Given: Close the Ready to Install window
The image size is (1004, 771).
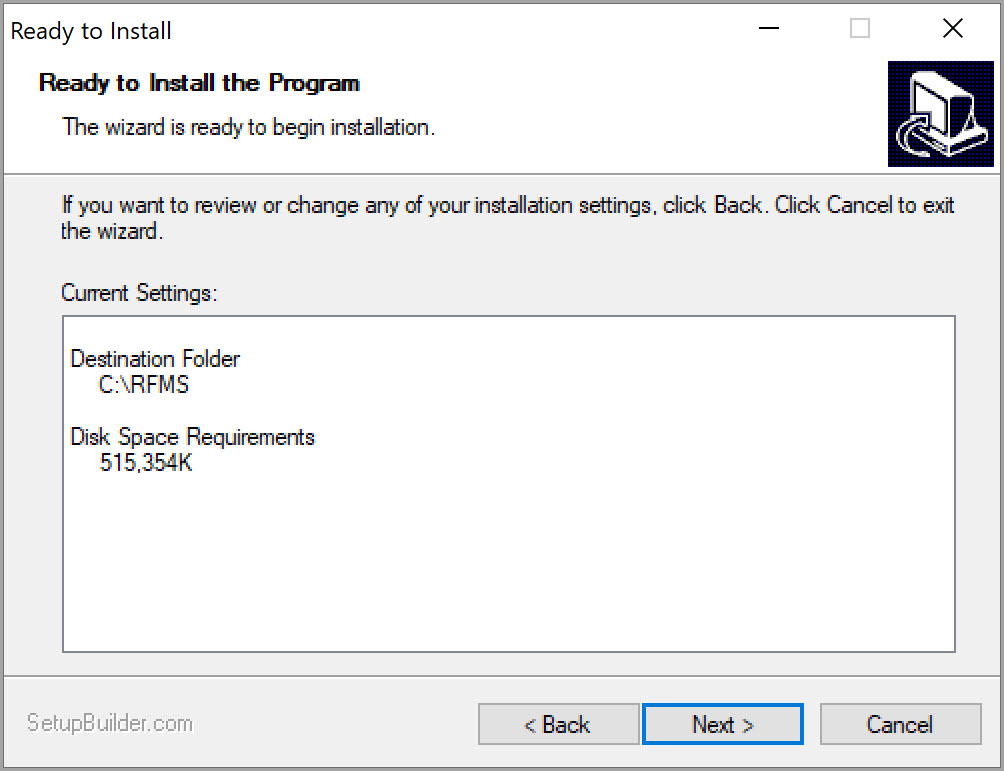Looking at the screenshot, I should pyautogui.click(x=952, y=29).
